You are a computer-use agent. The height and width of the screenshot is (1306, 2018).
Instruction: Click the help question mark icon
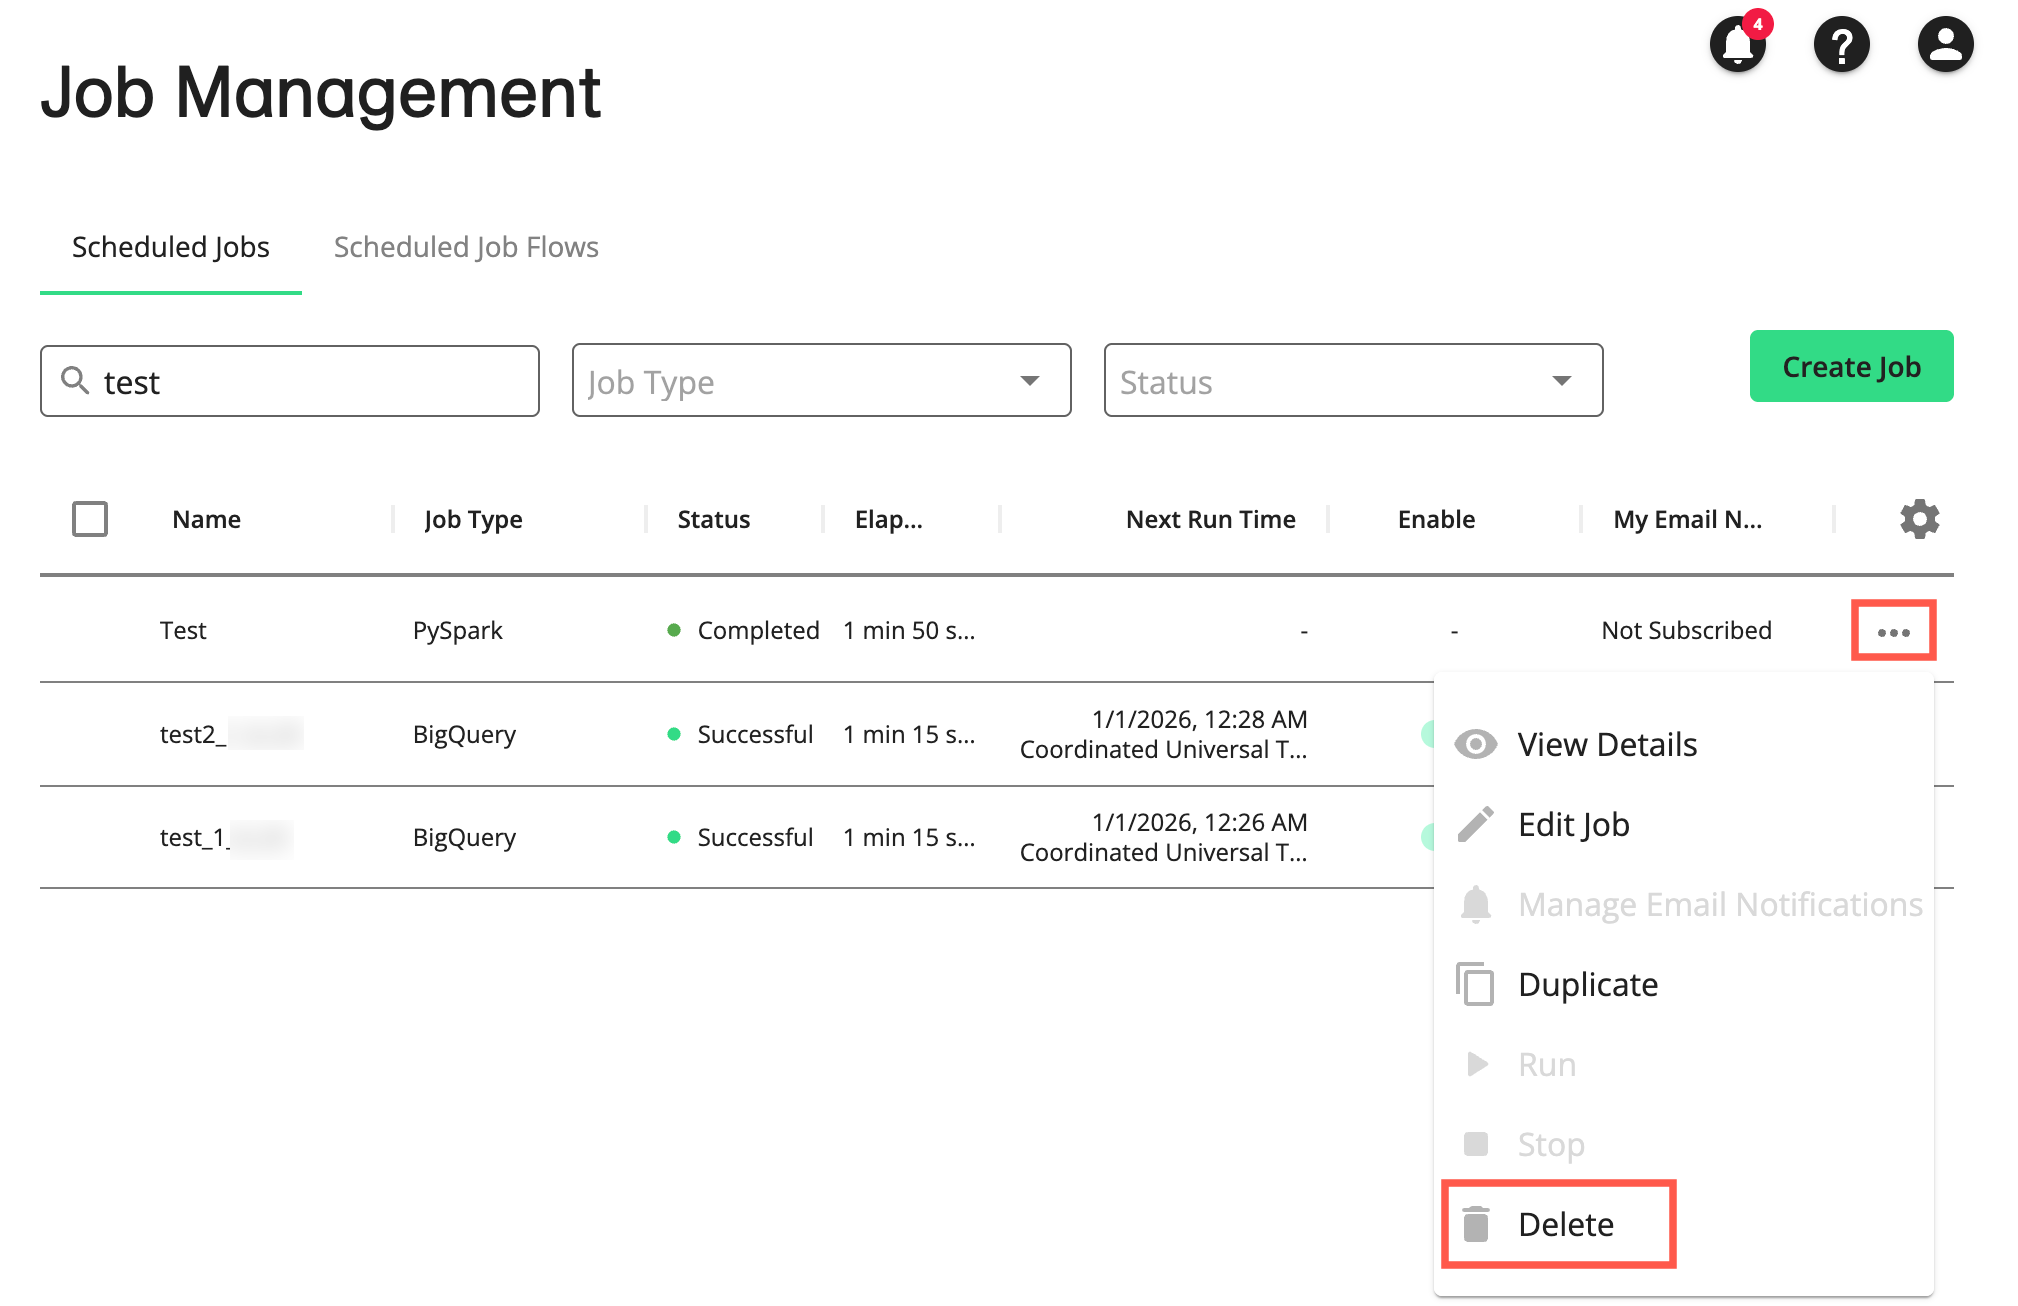pyautogui.click(x=1841, y=45)
